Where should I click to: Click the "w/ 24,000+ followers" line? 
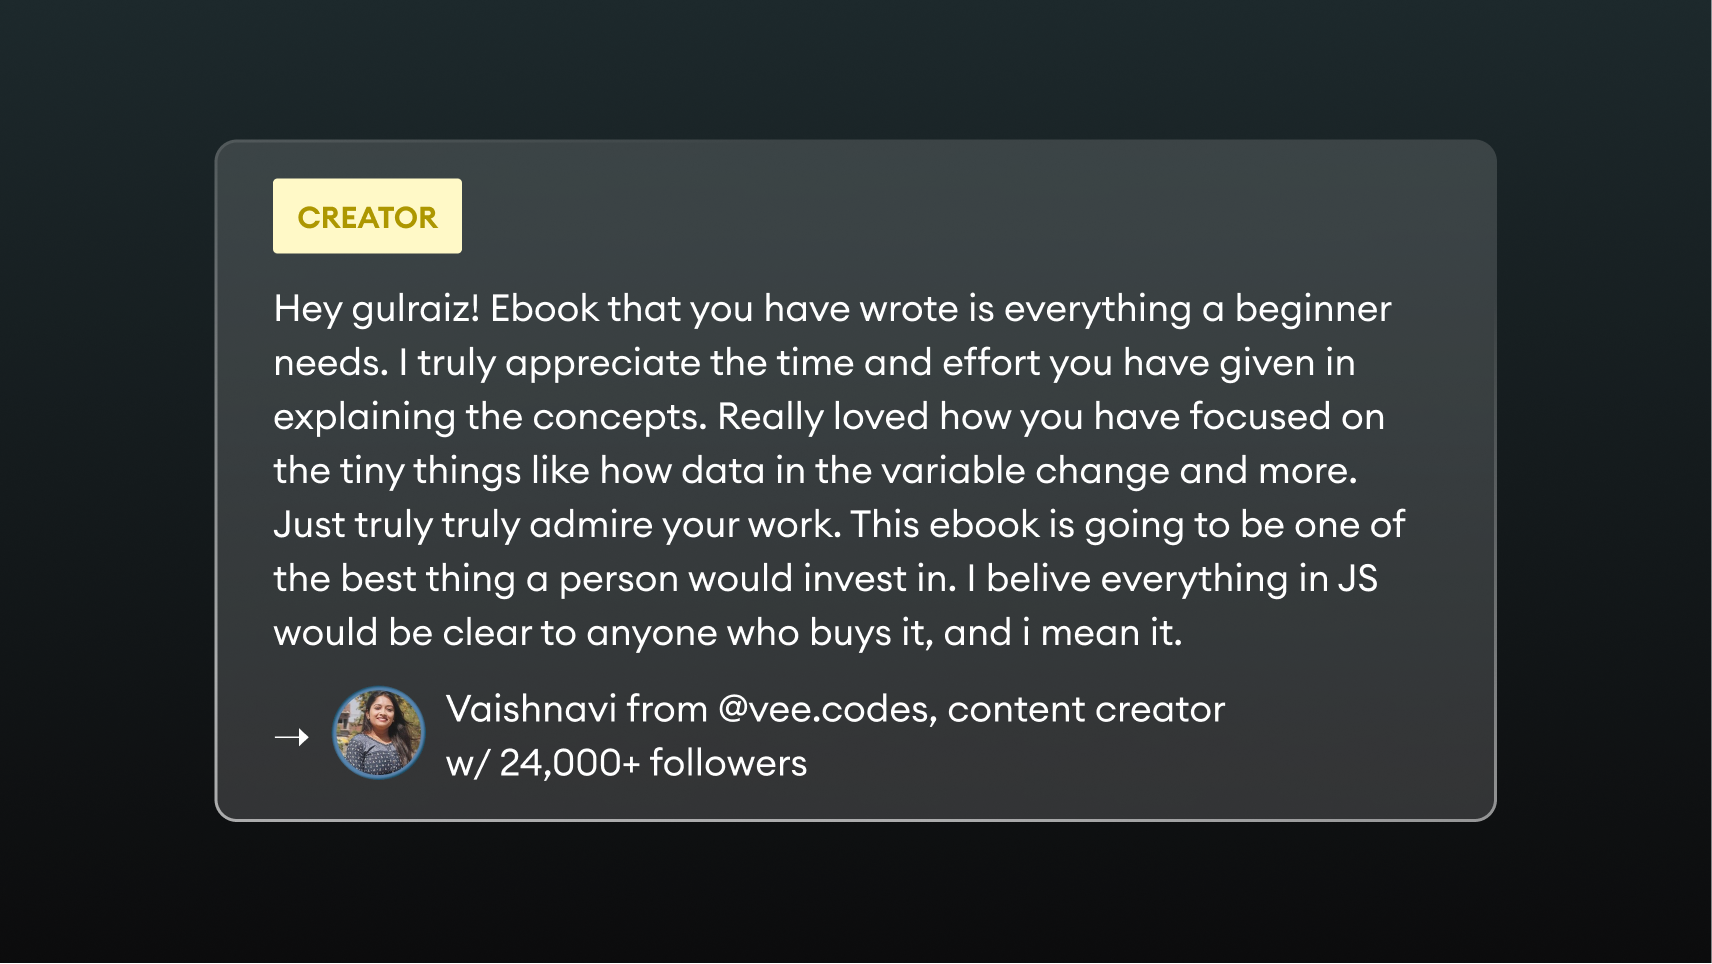[626, 763]
